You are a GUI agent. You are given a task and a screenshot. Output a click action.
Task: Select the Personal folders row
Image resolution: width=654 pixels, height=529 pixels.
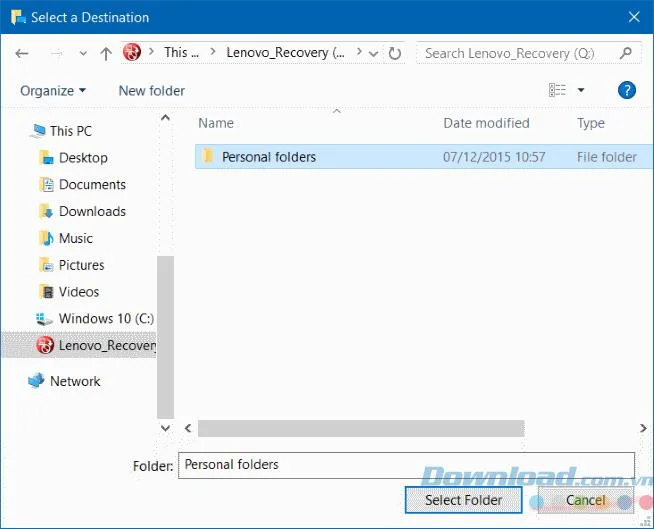click(x=423, y=156)
